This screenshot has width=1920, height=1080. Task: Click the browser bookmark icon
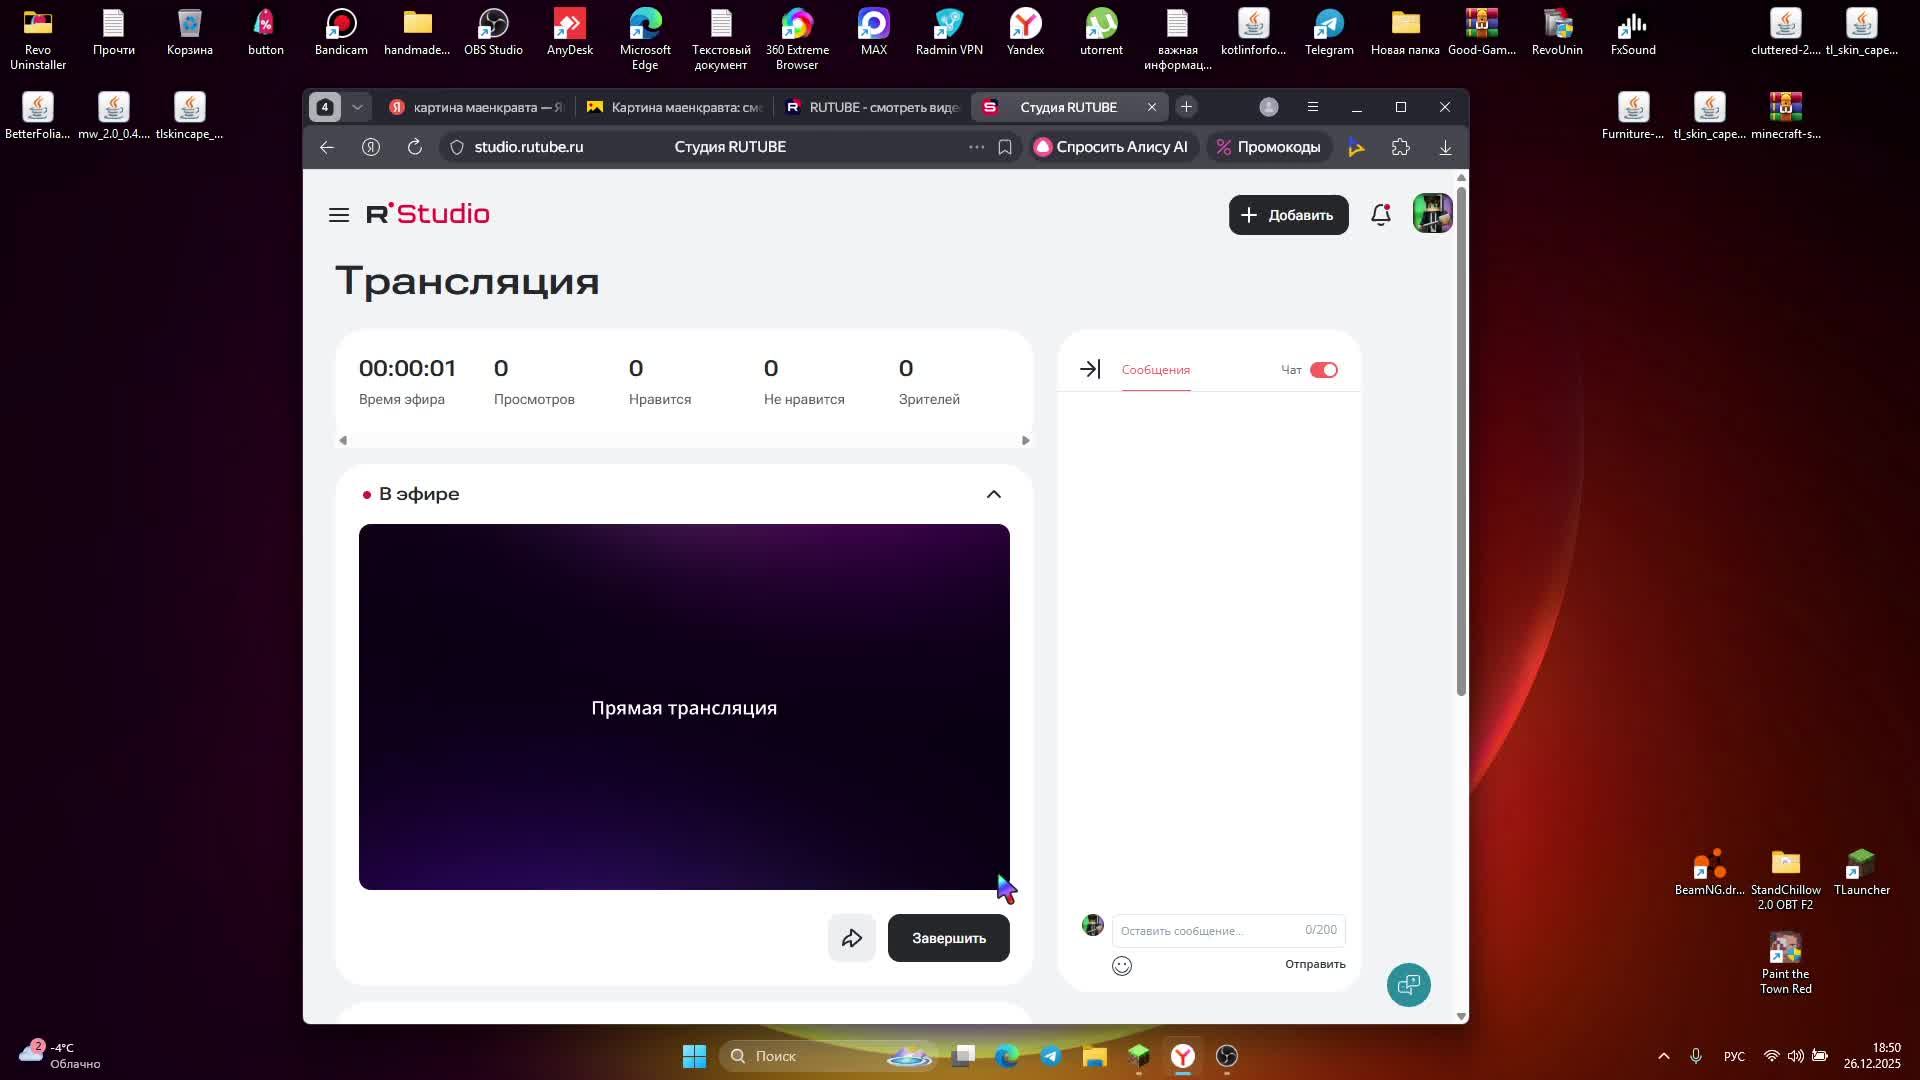coord(1005,147)
